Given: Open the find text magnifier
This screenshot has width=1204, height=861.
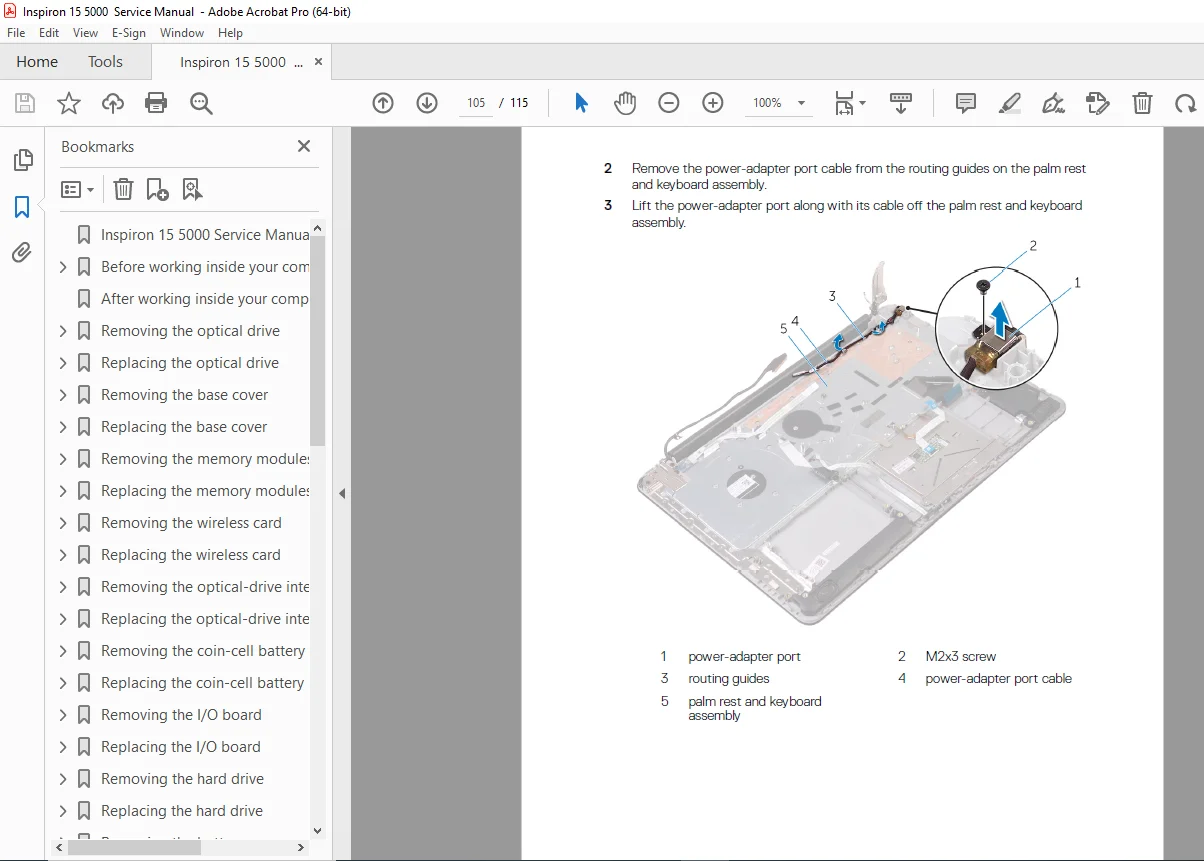Looking at the screenshot, I should tap(201, 103).
